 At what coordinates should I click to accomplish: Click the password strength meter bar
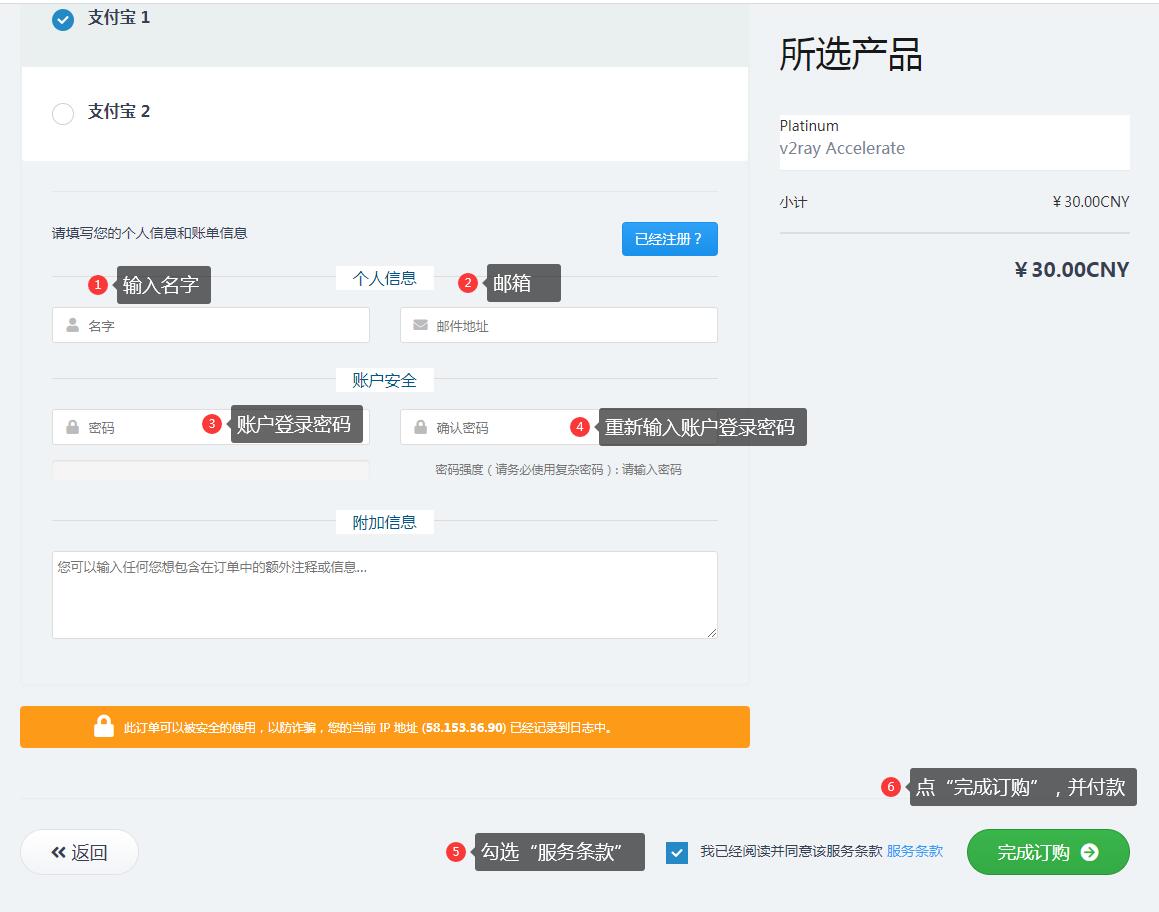(x=210, y=470)
